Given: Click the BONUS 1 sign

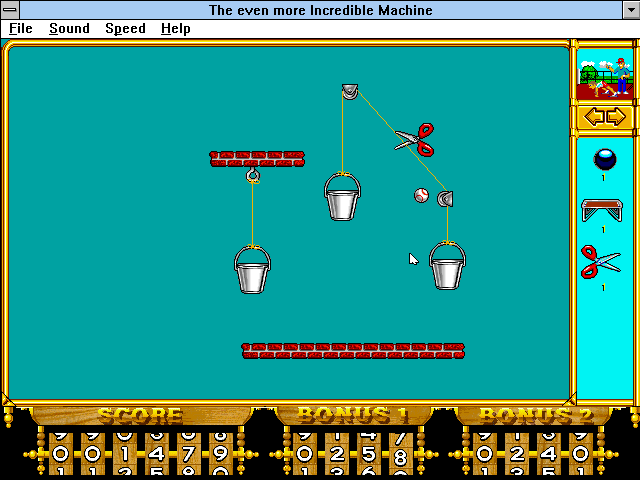Looking at the screenshot, I should tap(353, 416).
